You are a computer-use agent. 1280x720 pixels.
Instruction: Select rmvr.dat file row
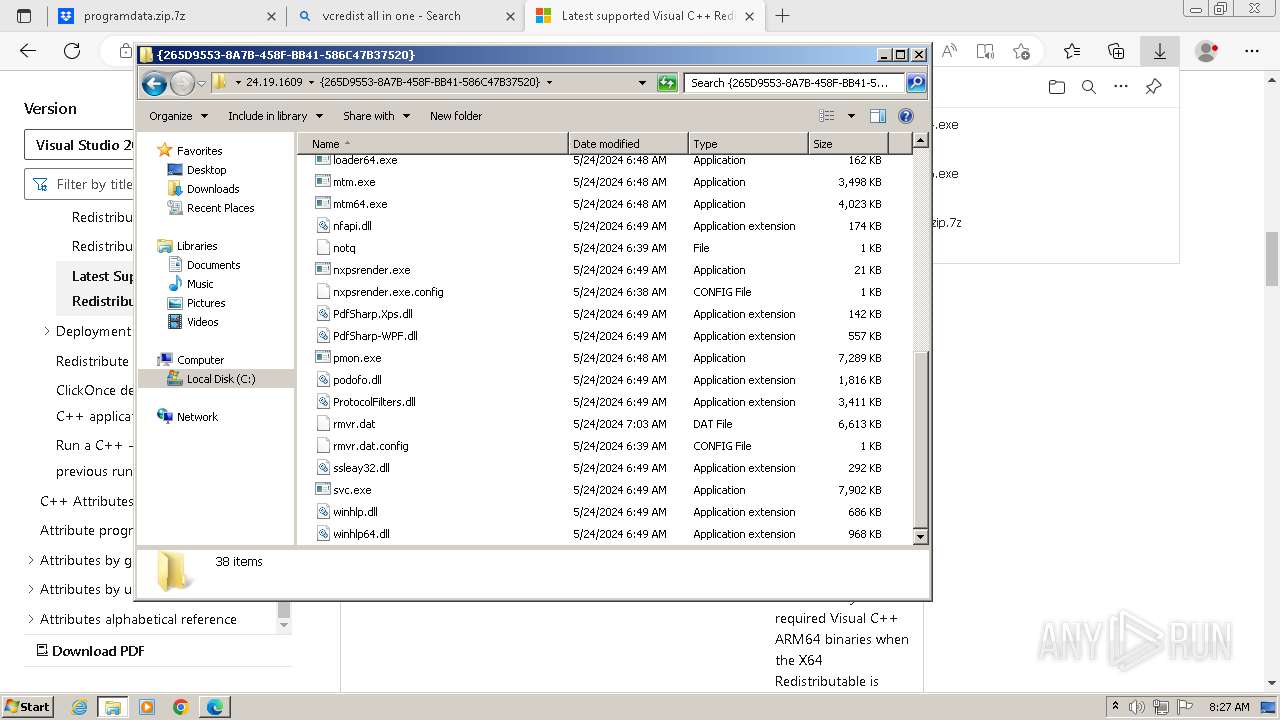click(x=605, y=424)
